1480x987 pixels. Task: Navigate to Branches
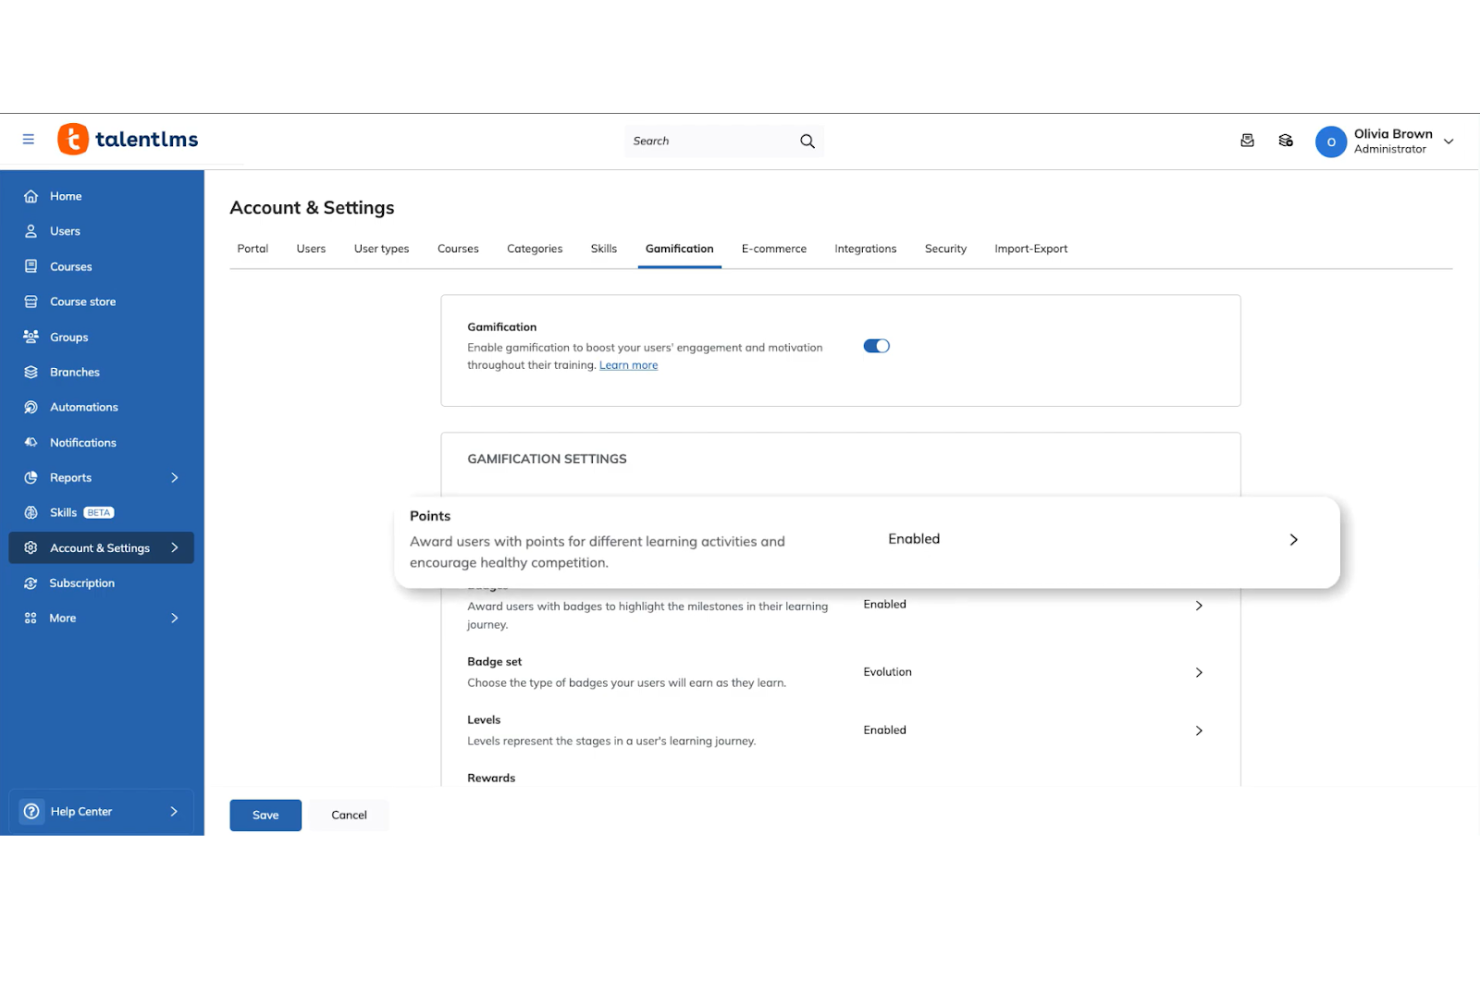75,372
